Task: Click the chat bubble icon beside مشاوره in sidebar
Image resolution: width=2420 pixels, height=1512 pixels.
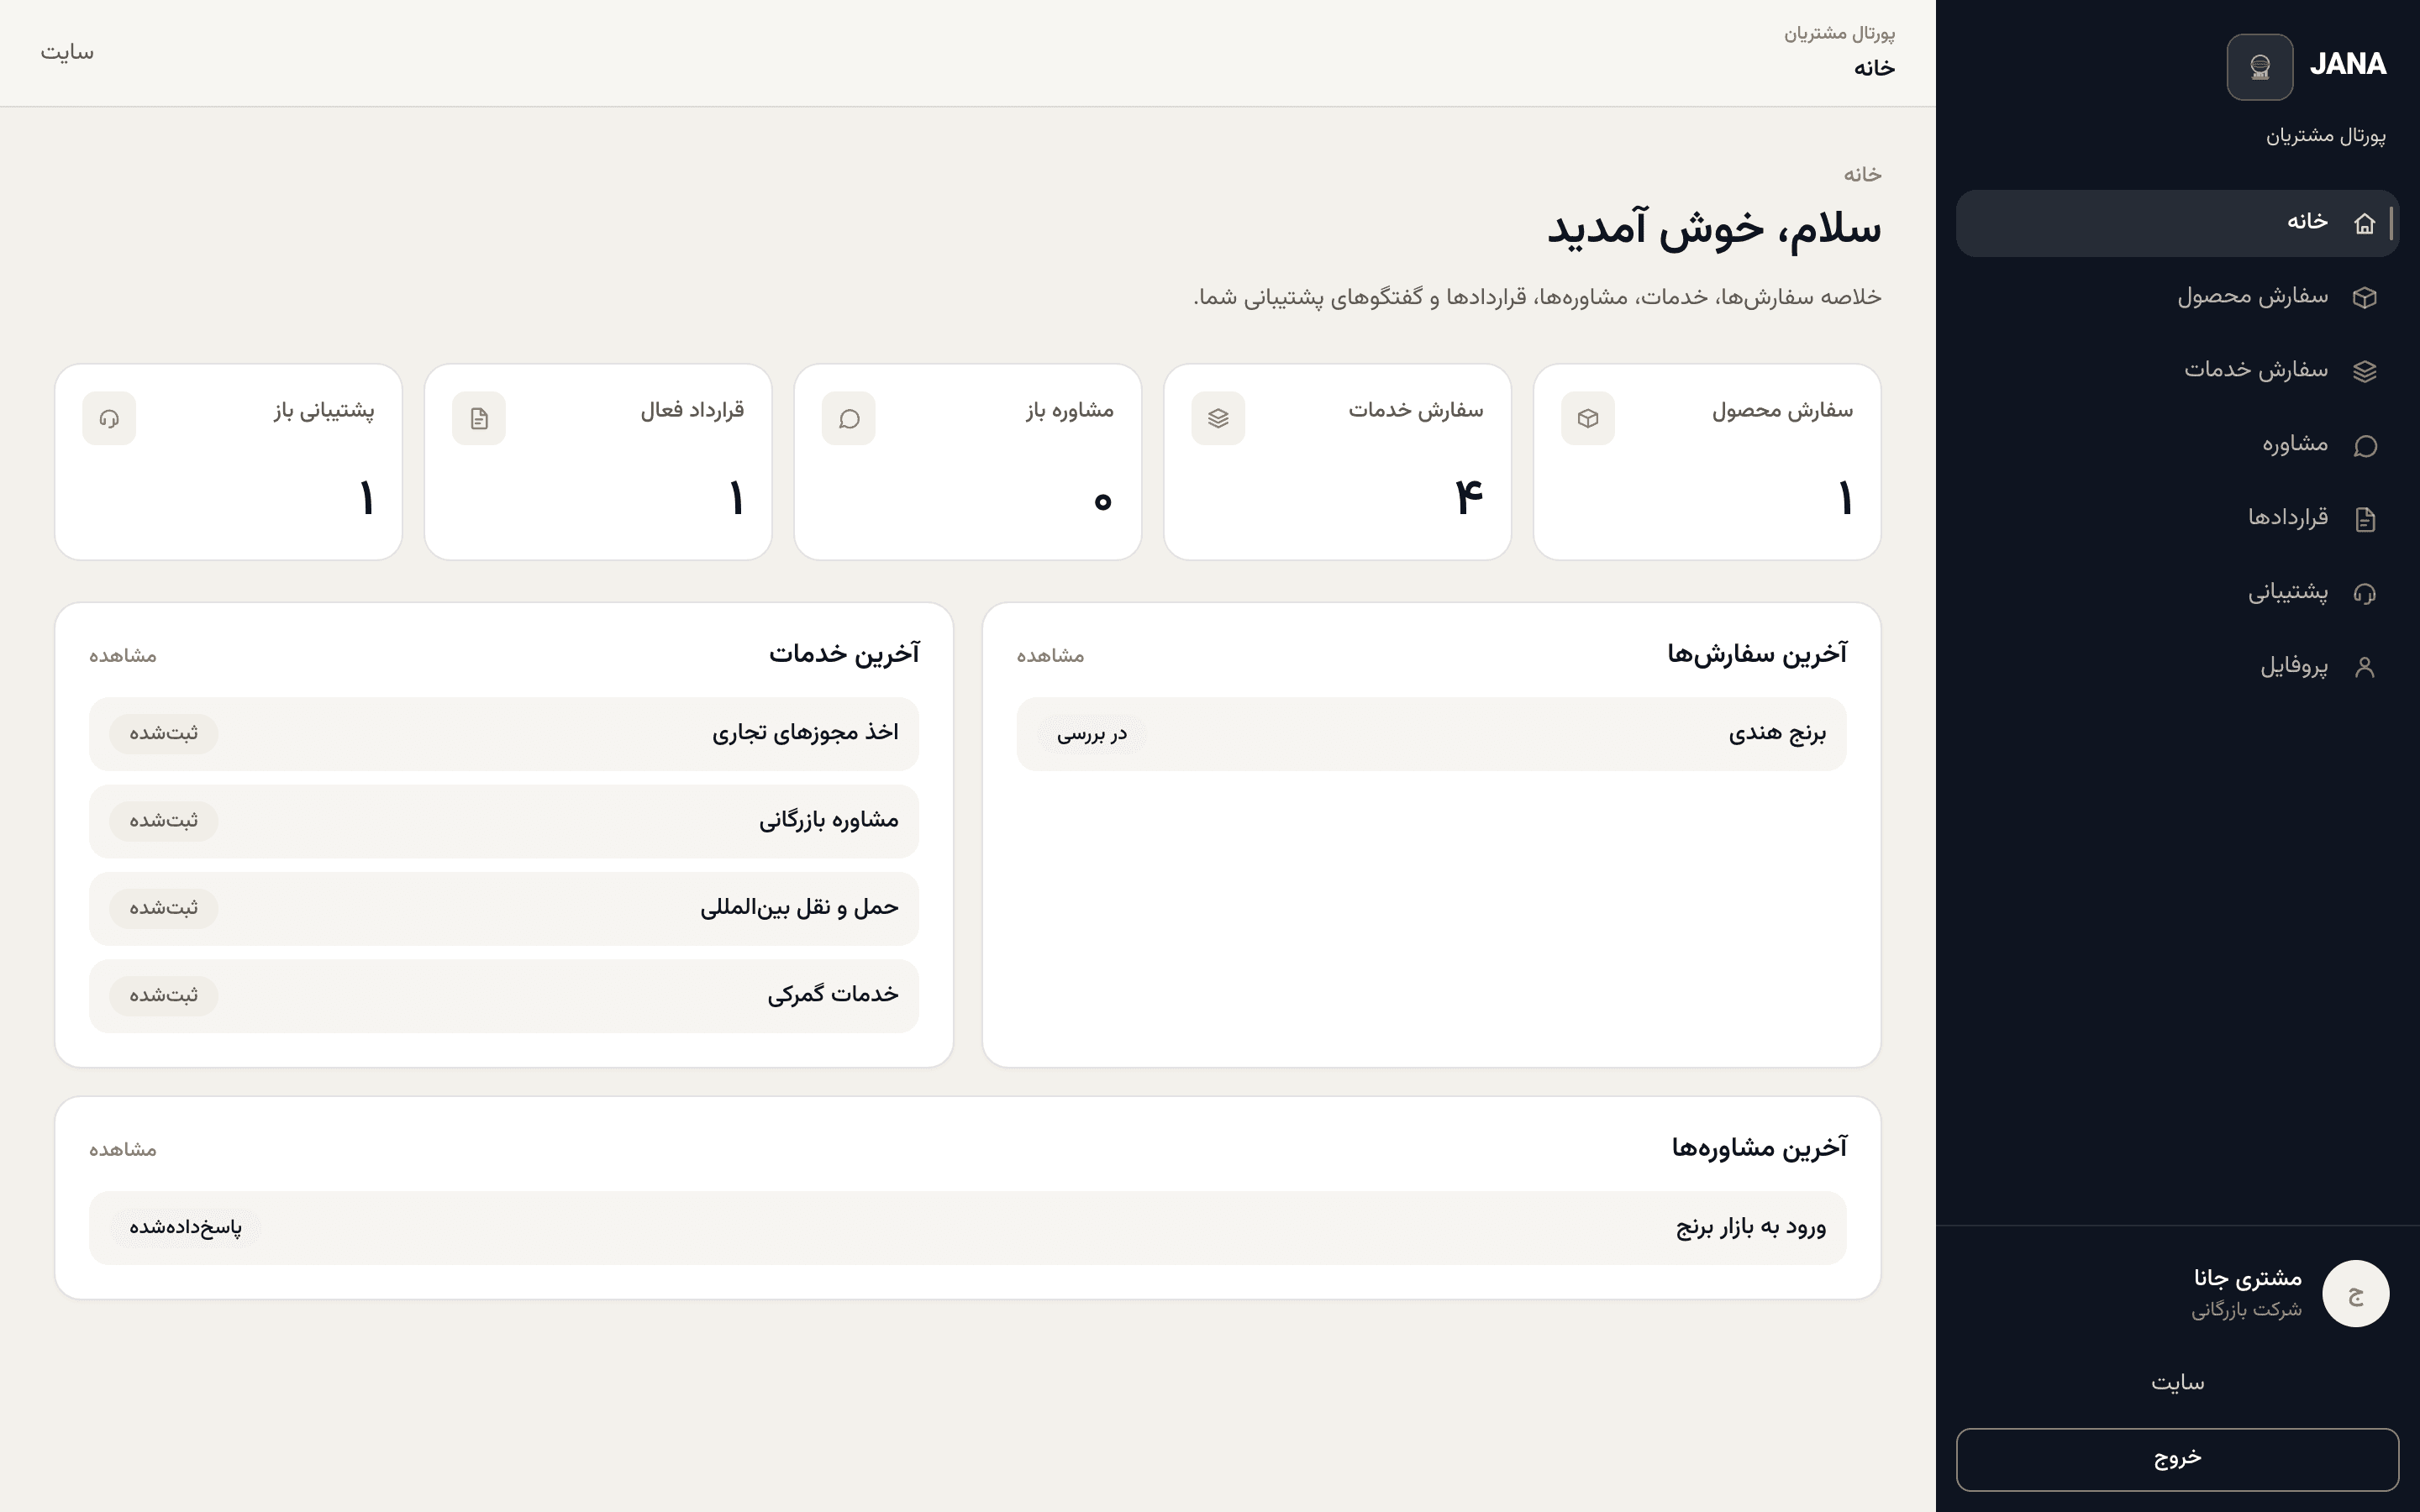Action: (2364, 445)
